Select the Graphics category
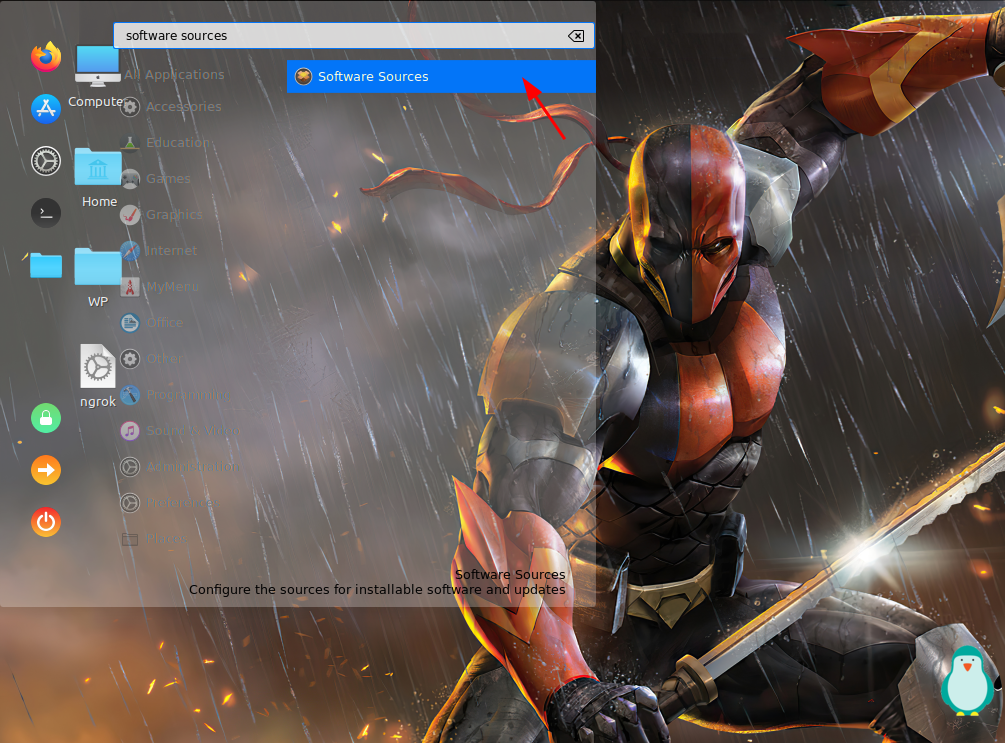The image size is (1005, 743). [162, 214]
